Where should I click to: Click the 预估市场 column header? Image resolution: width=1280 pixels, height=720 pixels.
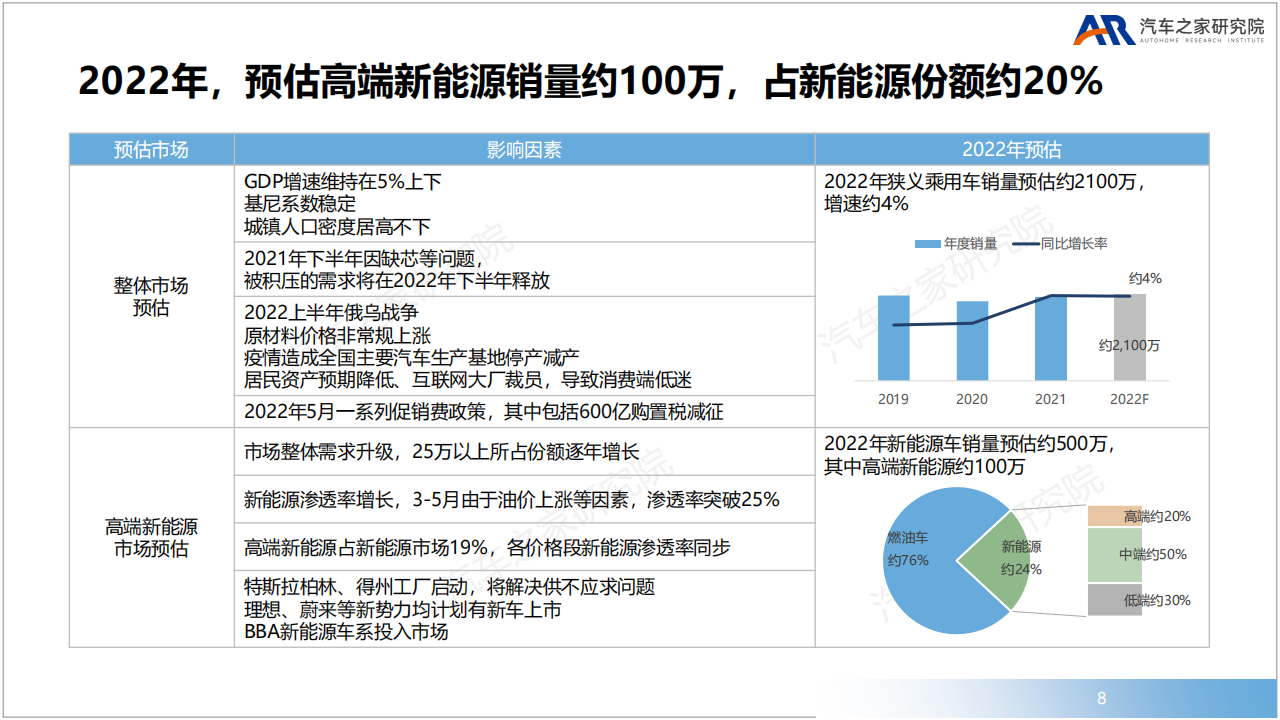151,150
